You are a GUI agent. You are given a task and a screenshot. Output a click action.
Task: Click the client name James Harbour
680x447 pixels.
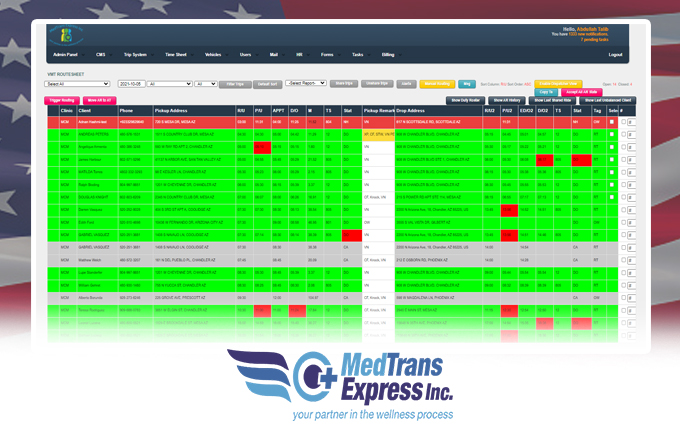point(88,160)
